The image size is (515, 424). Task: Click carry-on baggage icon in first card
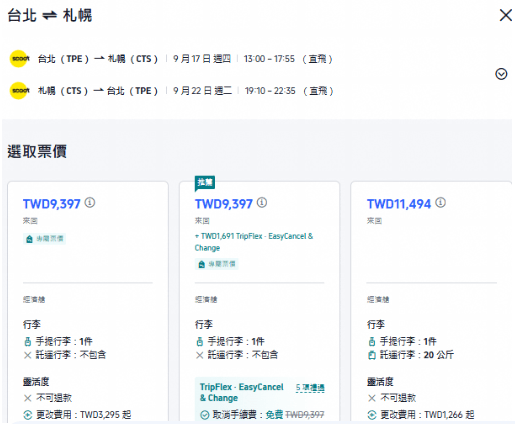28,342
